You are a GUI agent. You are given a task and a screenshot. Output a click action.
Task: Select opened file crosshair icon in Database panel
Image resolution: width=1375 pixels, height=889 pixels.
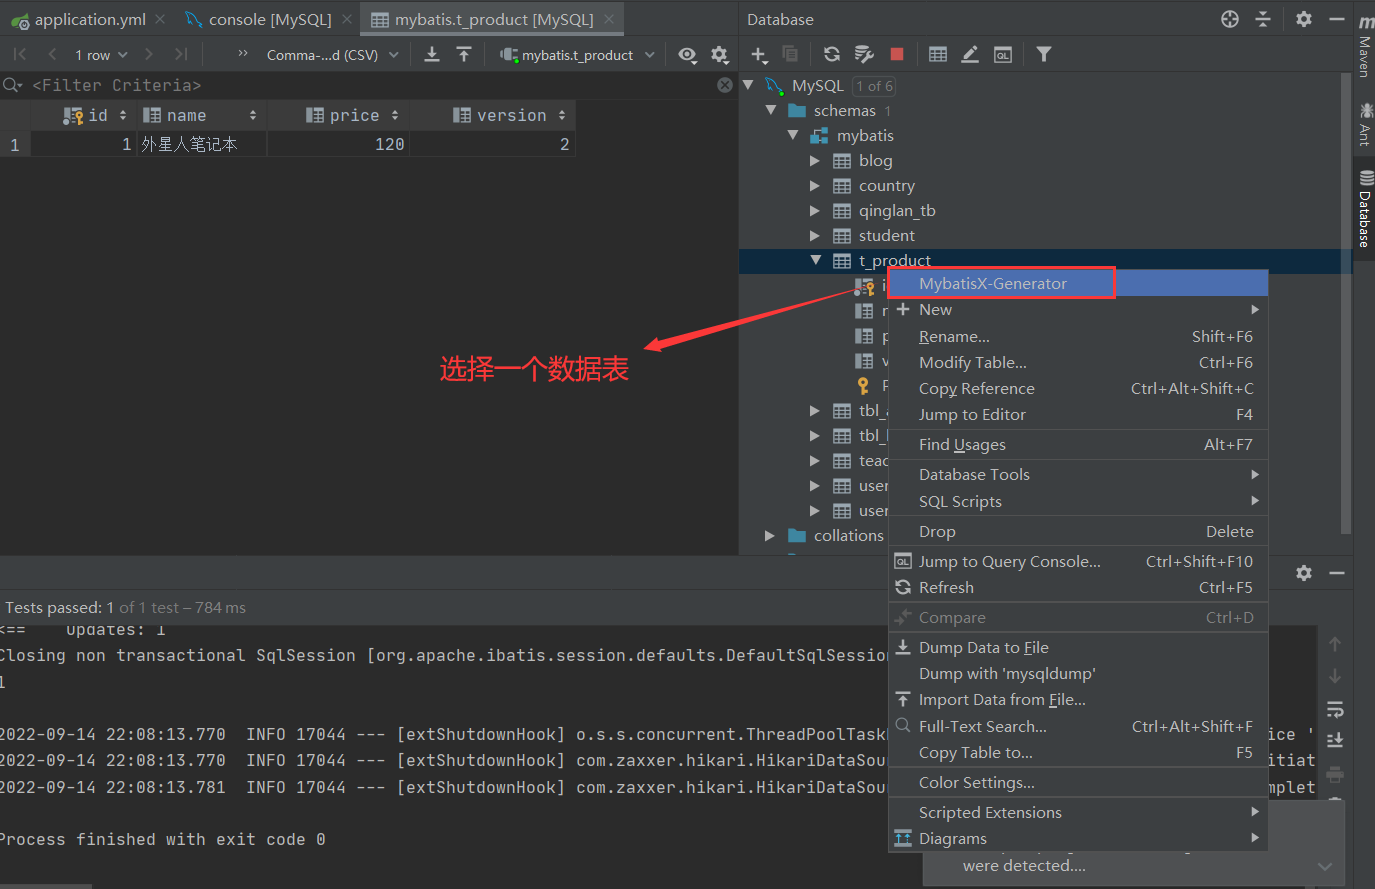[1230, 19]
